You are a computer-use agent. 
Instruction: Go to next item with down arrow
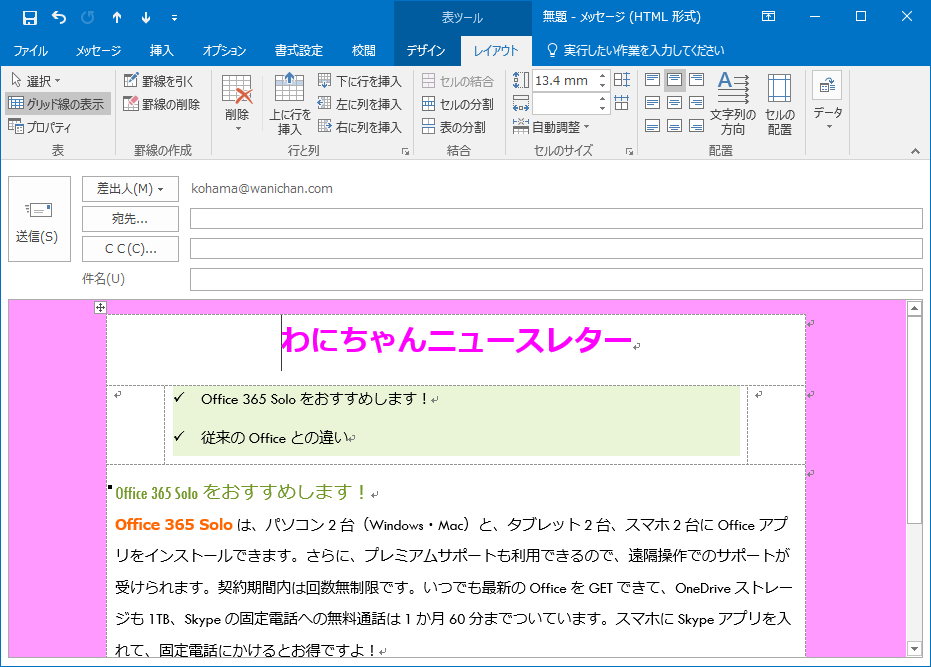146,18
